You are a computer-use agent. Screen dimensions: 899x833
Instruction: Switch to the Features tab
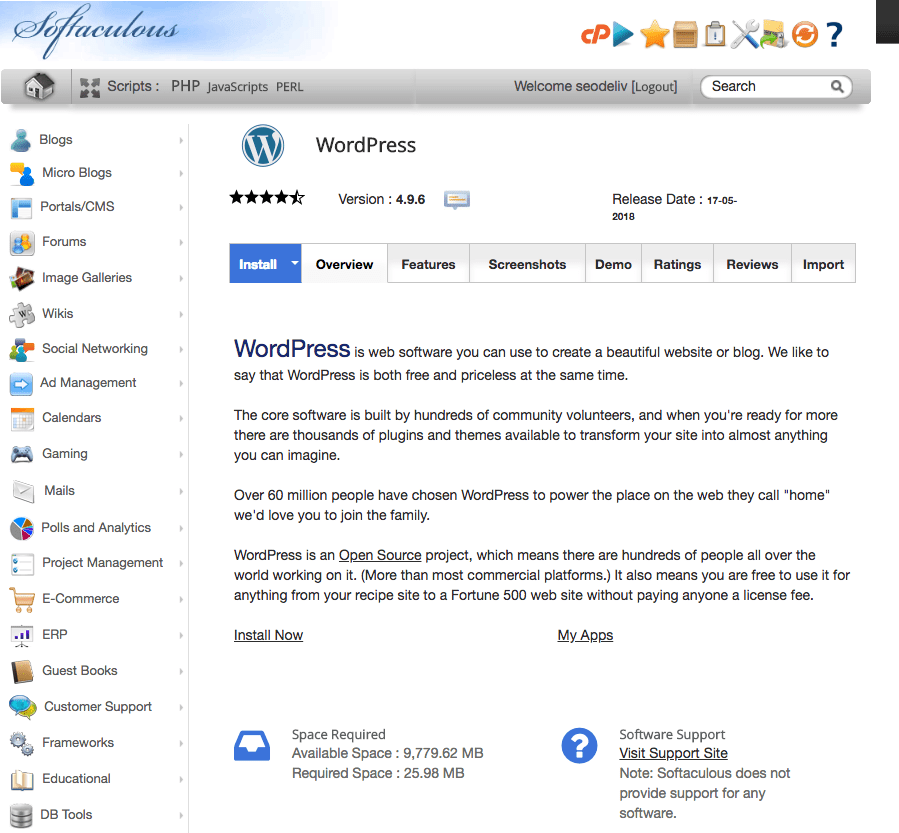click(428, 264)
